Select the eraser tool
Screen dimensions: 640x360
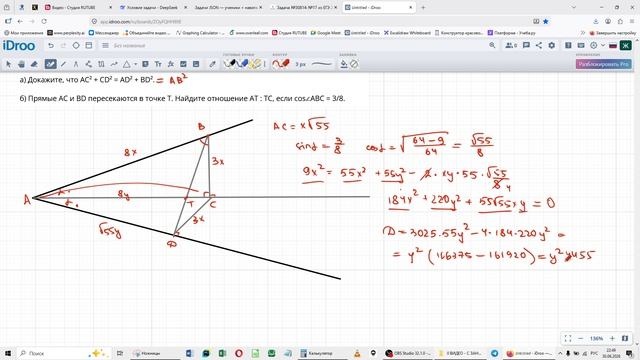coord(35,64)
